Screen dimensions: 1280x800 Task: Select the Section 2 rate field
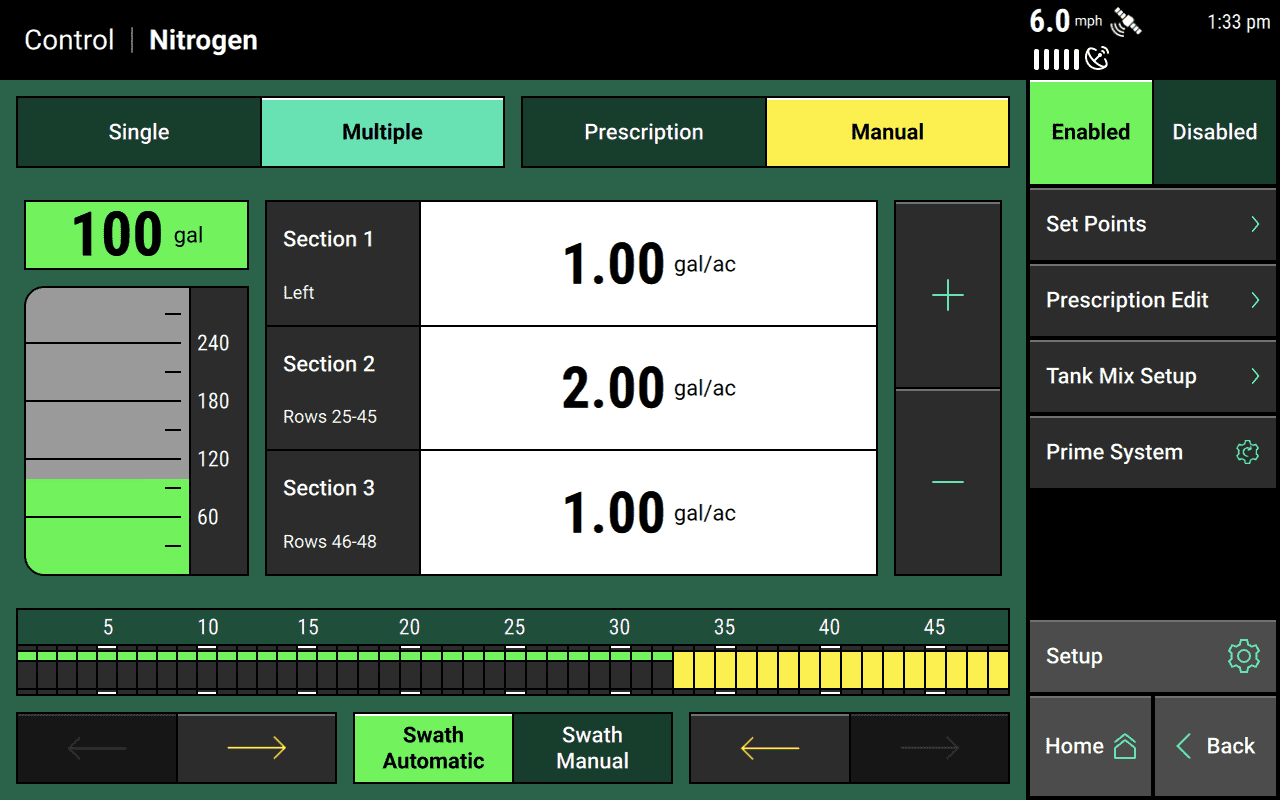coord(649,388)
